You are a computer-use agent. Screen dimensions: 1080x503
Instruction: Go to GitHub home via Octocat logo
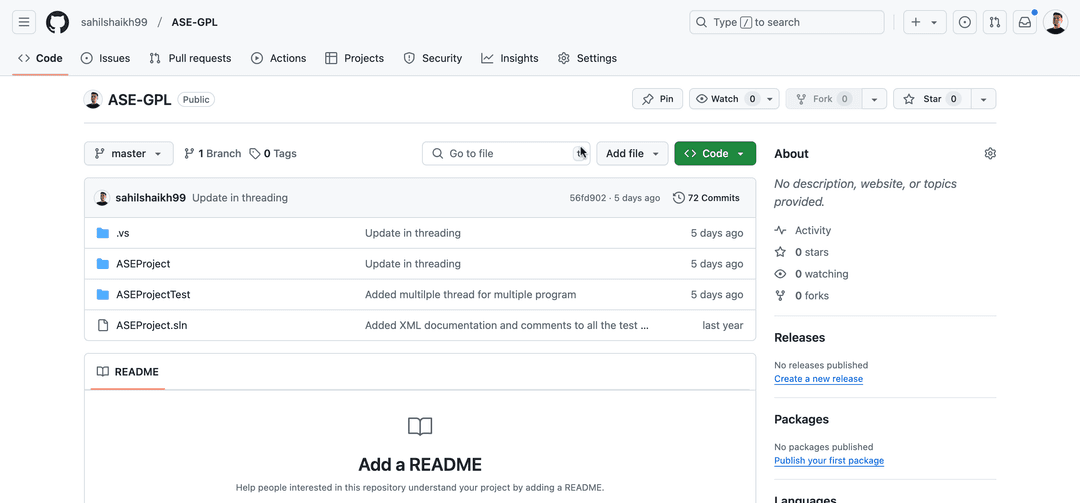point(57,22)
